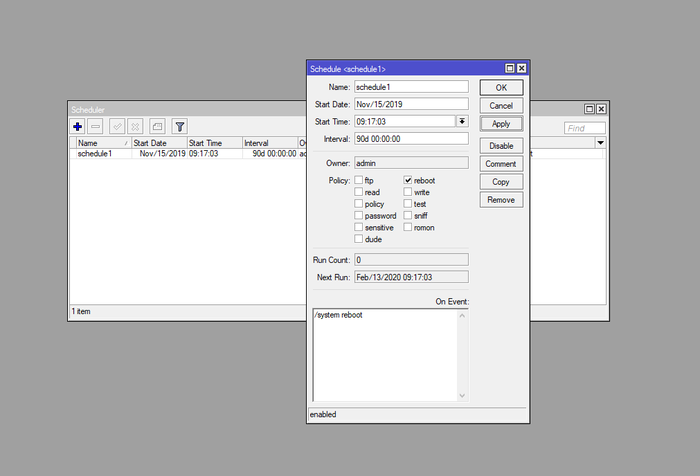Click the Start Time field
Image resolution: width=700 pixels, height=476 pixels.
coord(405,121)
